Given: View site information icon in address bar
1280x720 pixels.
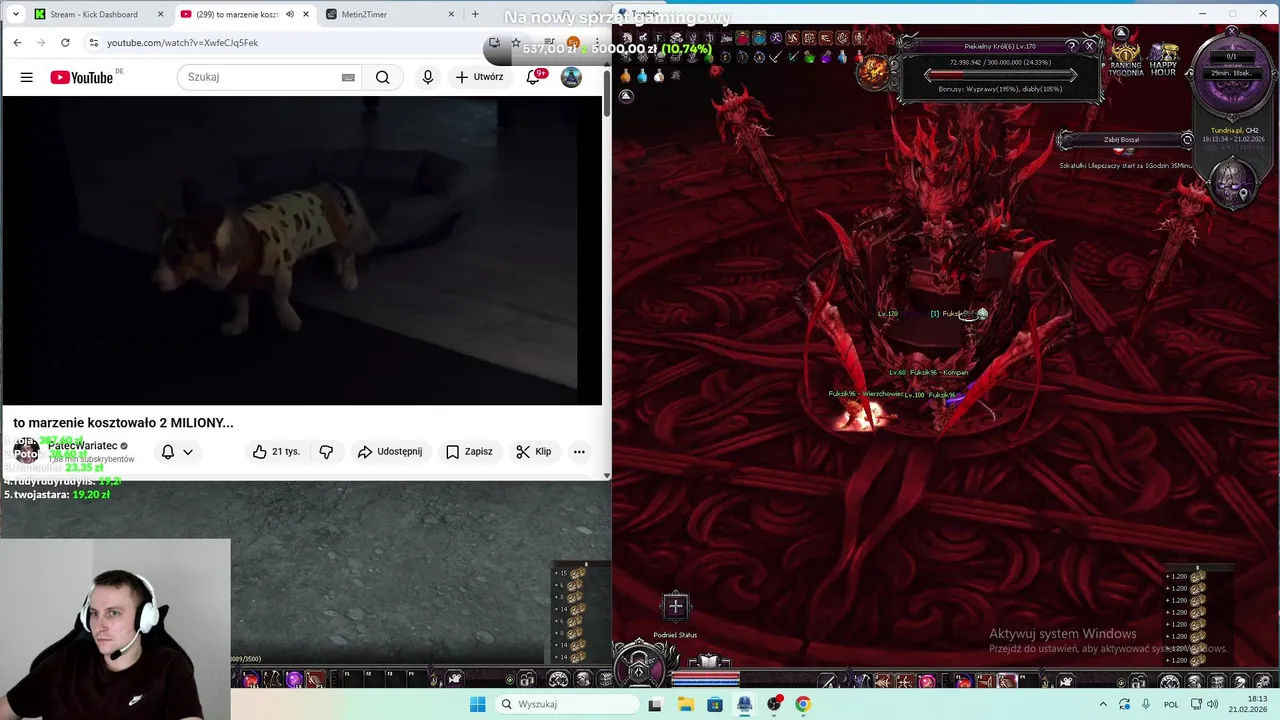Looking at the screenshot, I should tap(93, 43).
